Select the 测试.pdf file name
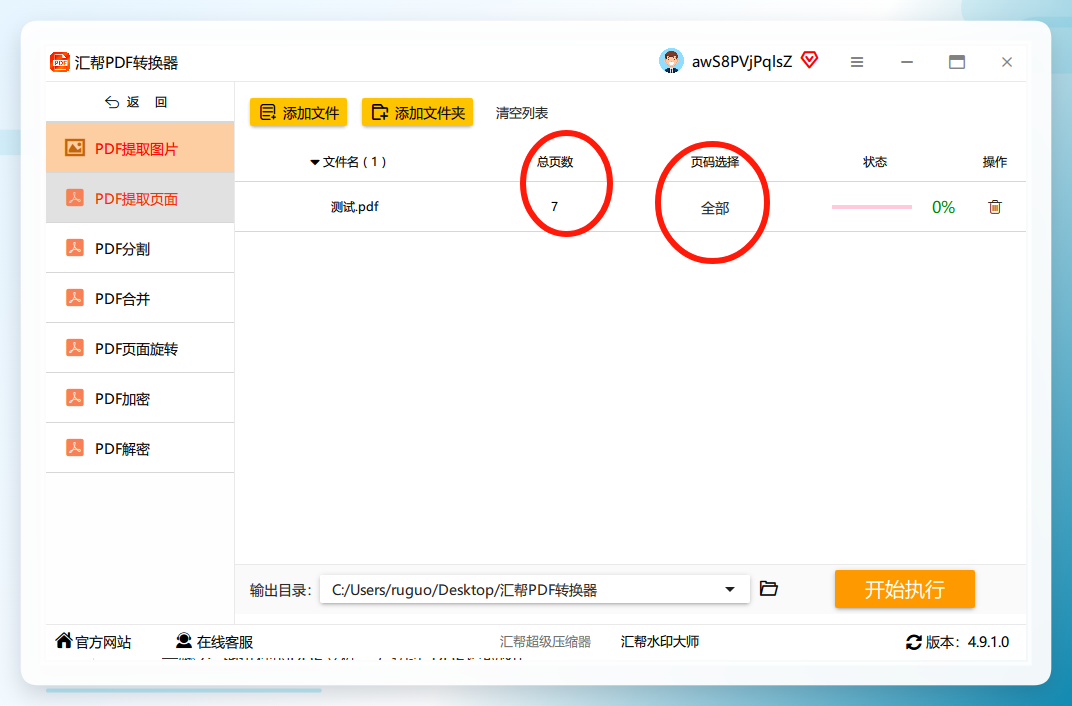 (x=355, y=206)
